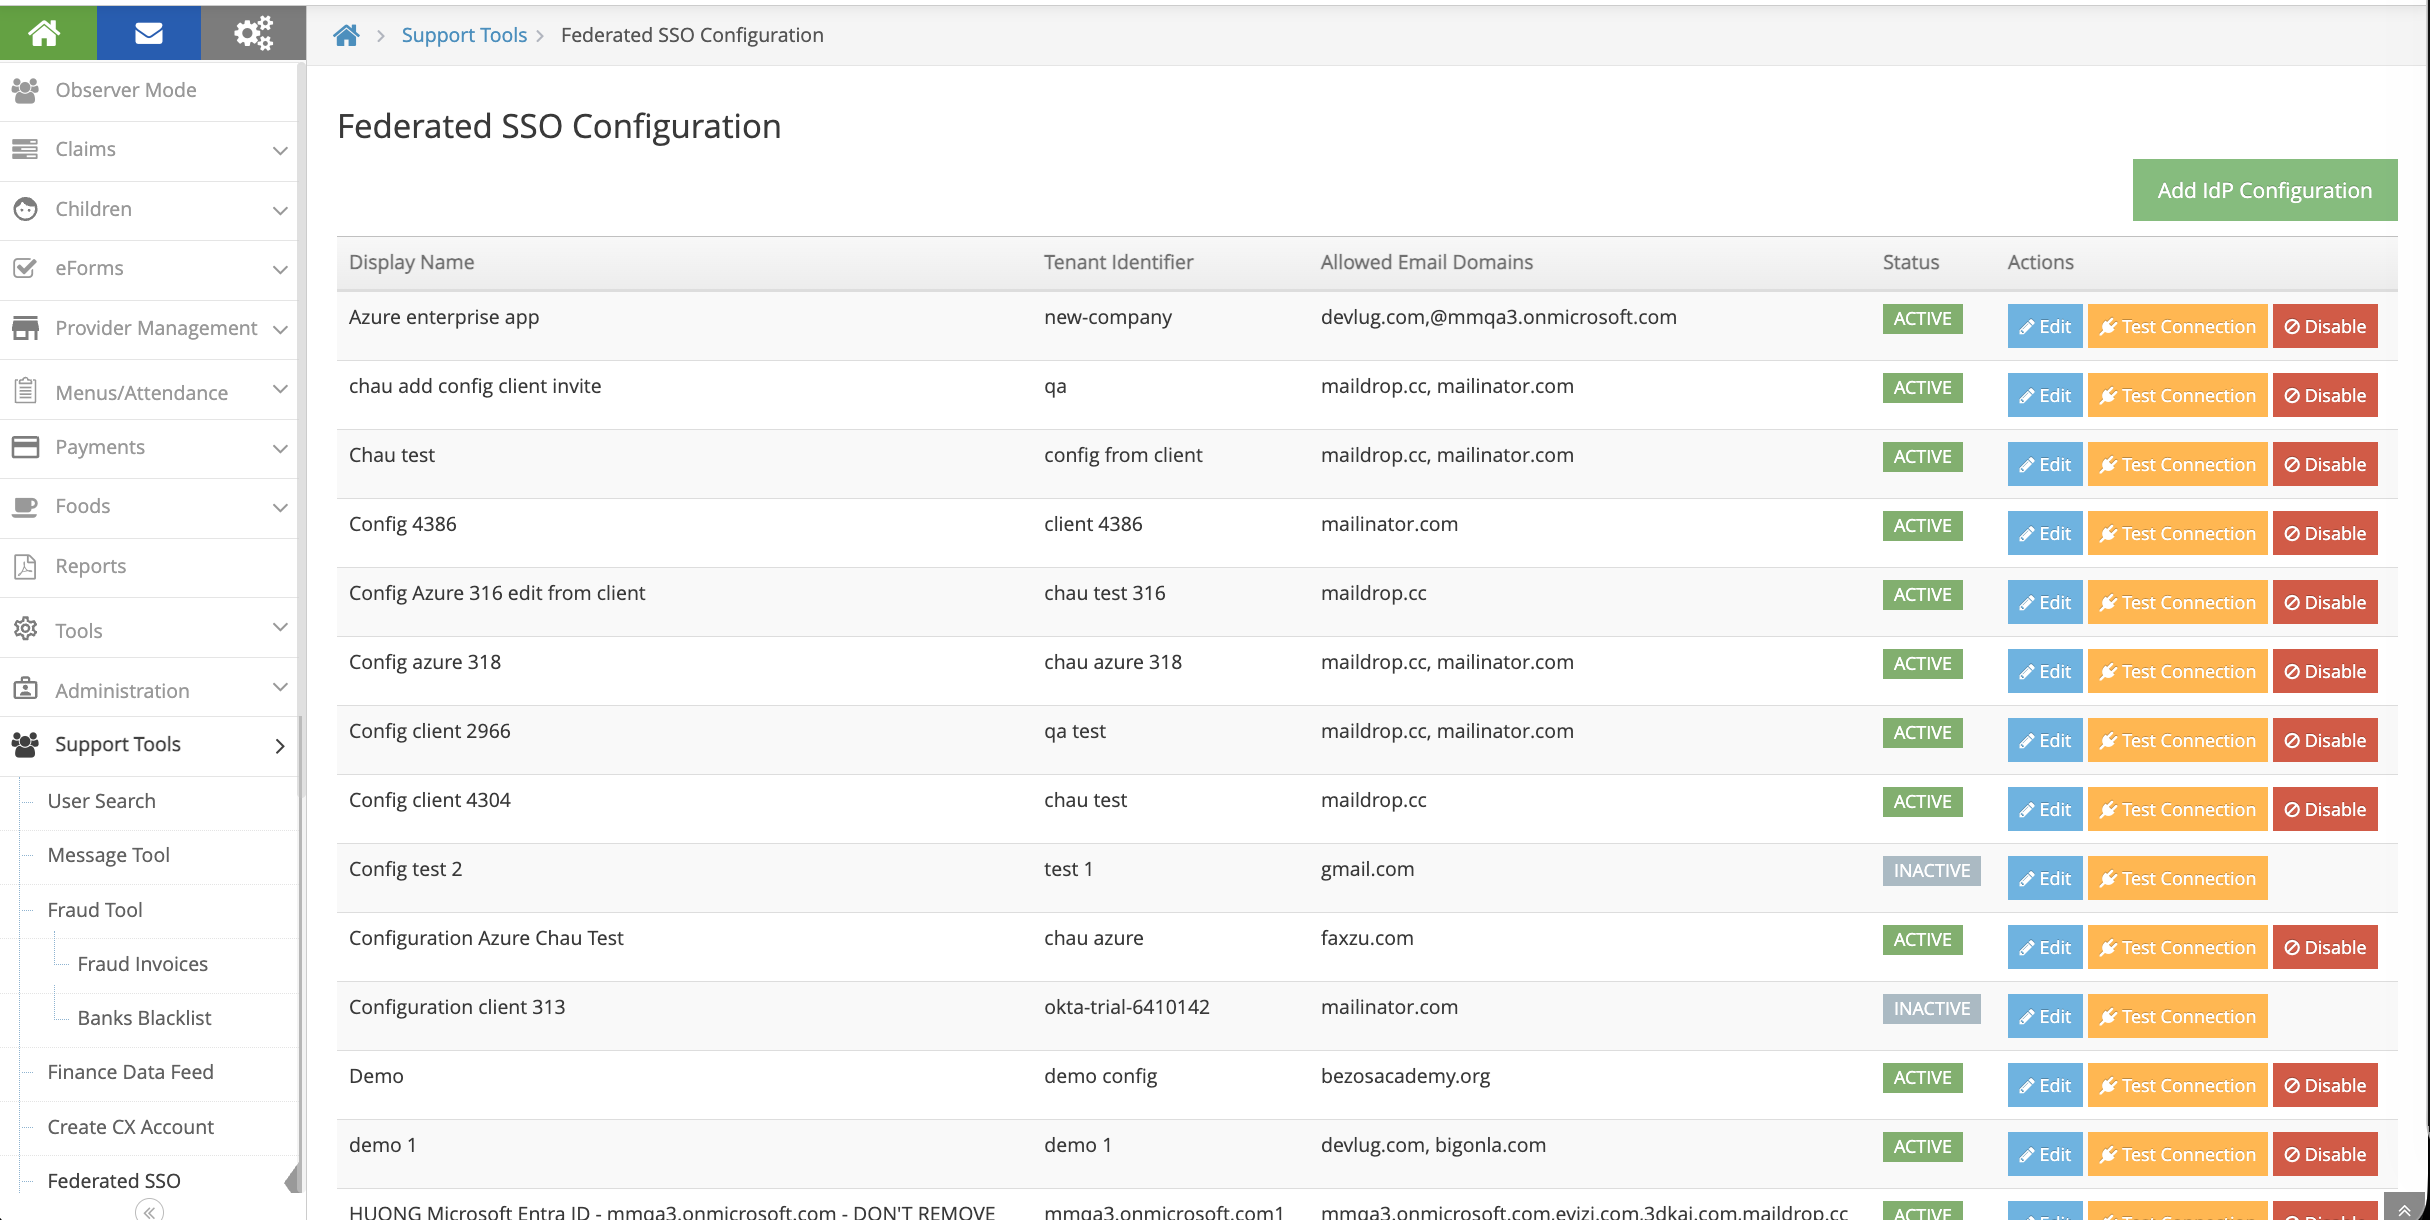Open the blue envelope messages icon

pyautogui.click(x=148, y=31)
